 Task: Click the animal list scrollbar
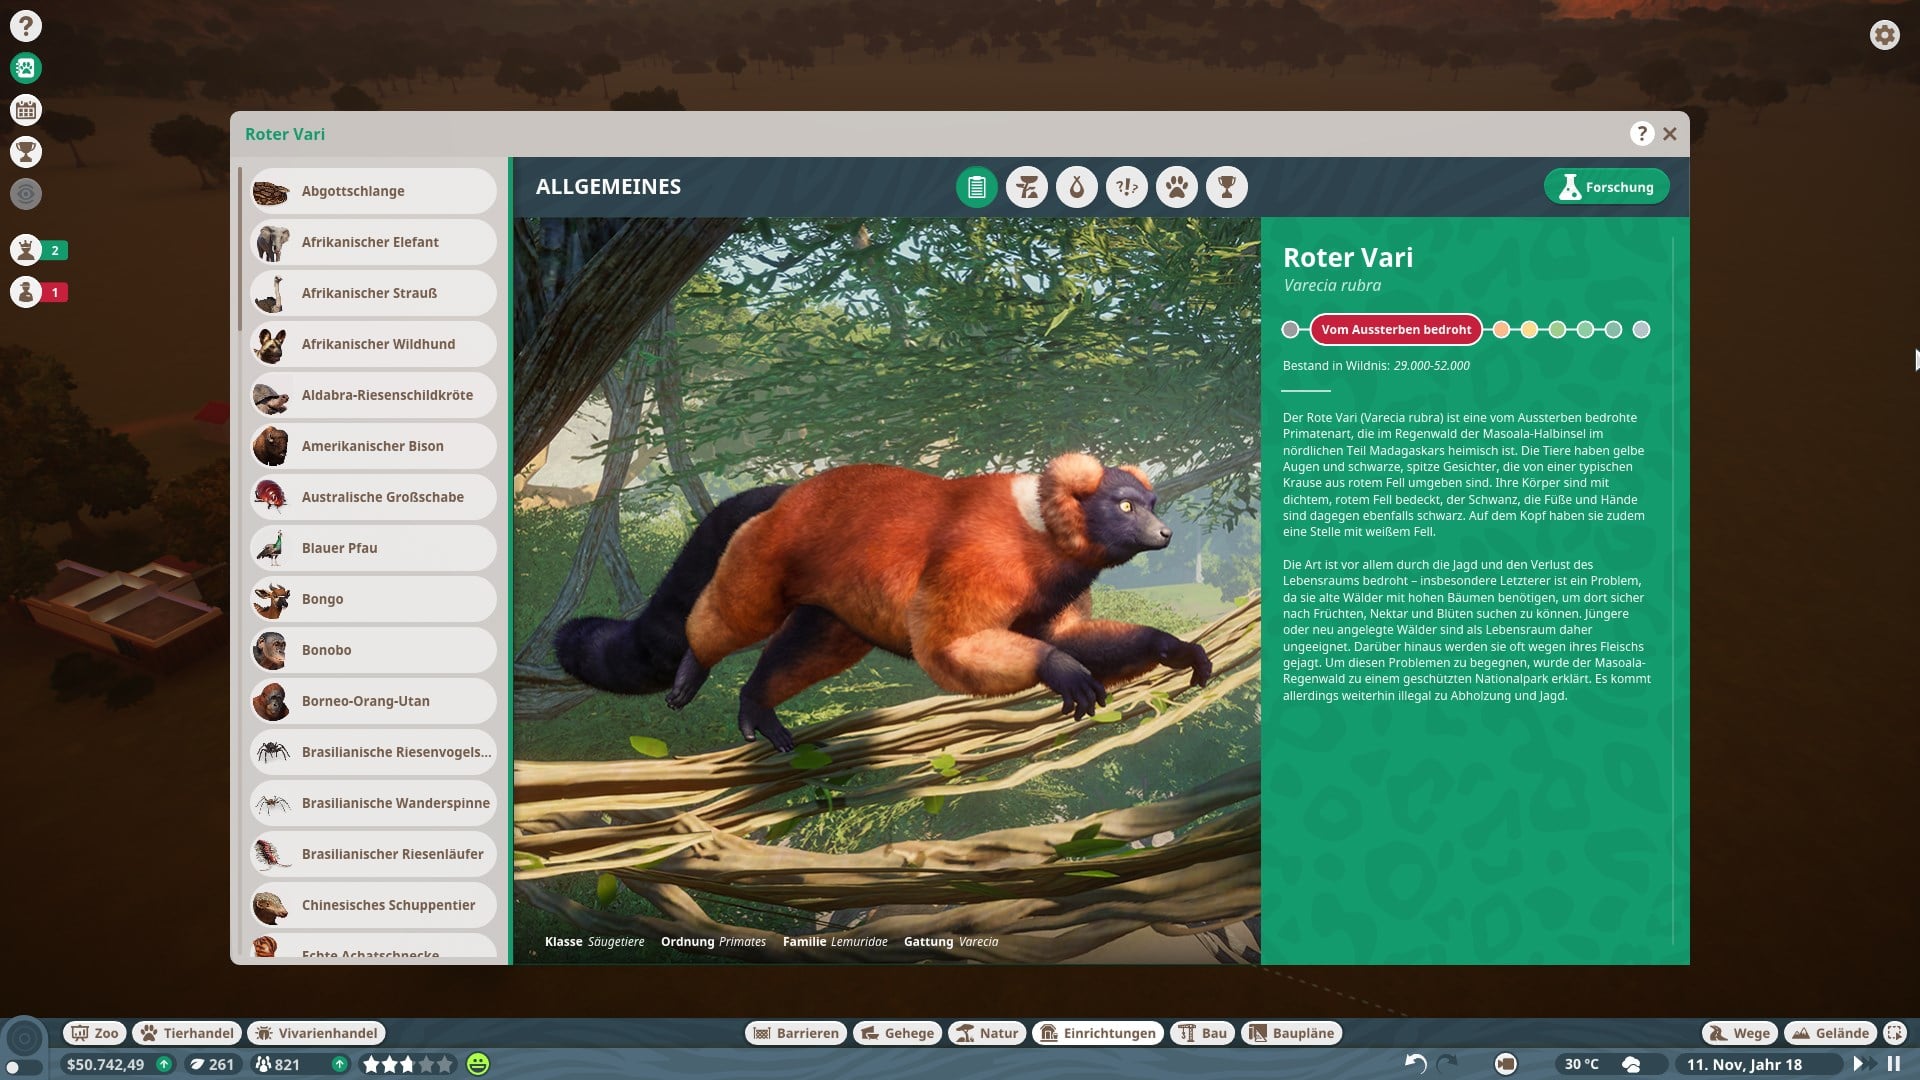point(239,250)
